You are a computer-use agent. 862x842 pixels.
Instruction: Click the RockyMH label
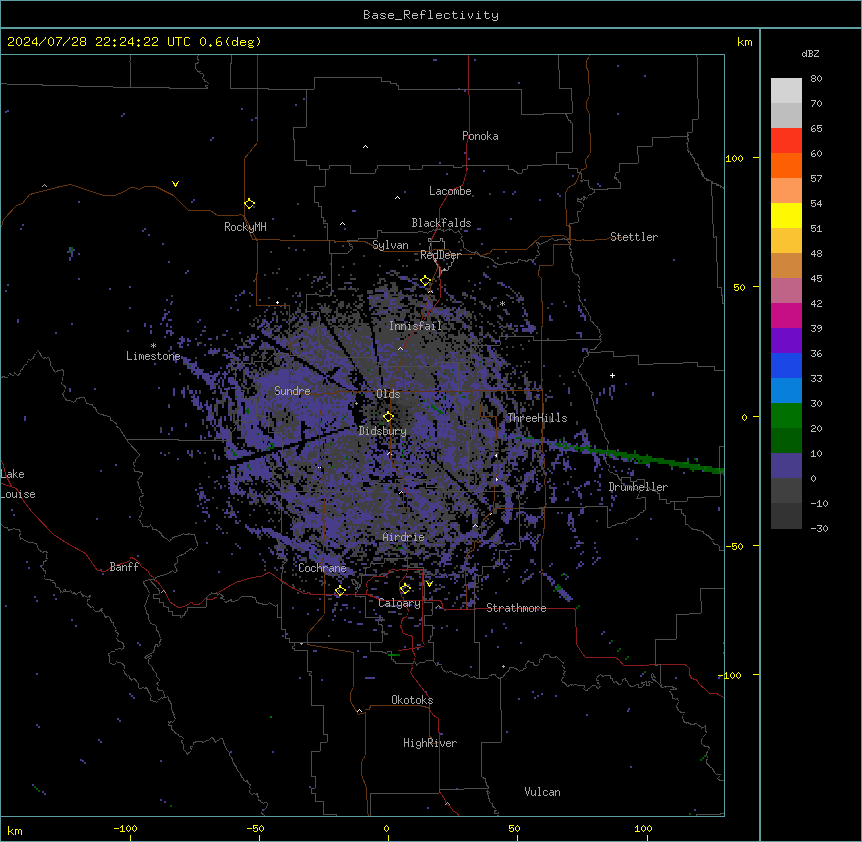pyautogui.click(x=245, y=227)
